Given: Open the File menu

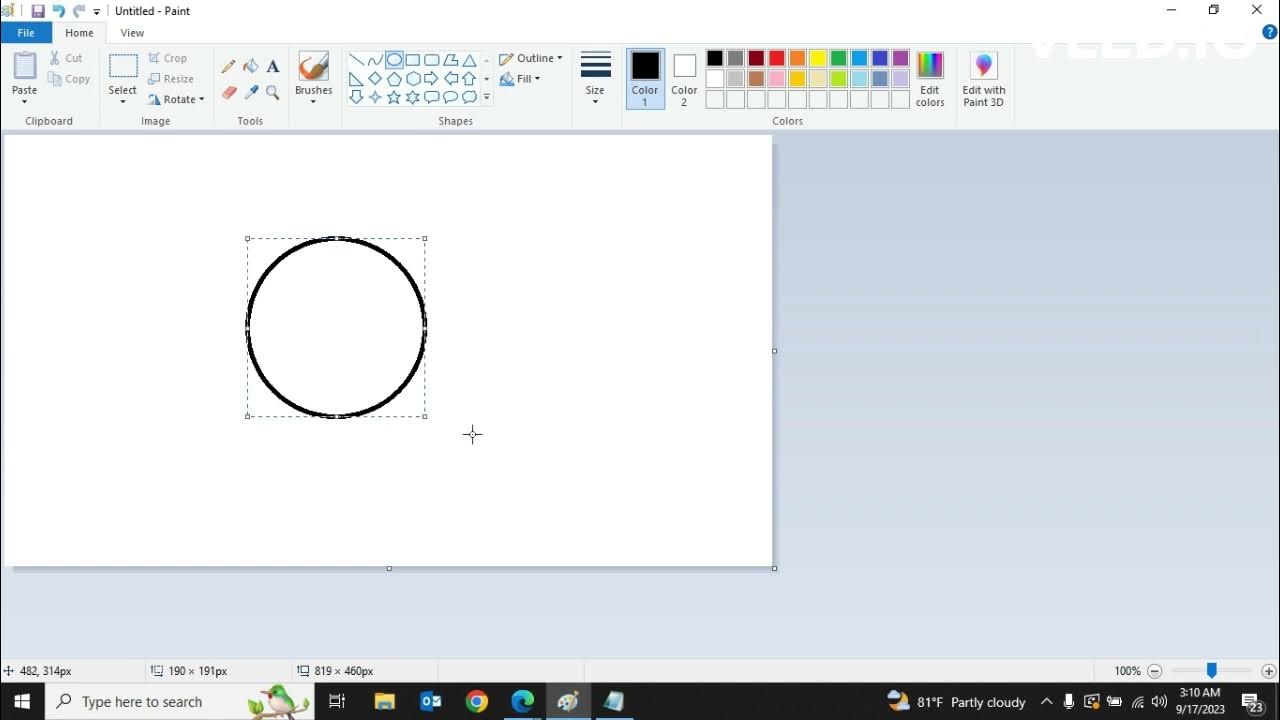Looking at the screenshot, I should pyautogui.click(x=26, y=33).
